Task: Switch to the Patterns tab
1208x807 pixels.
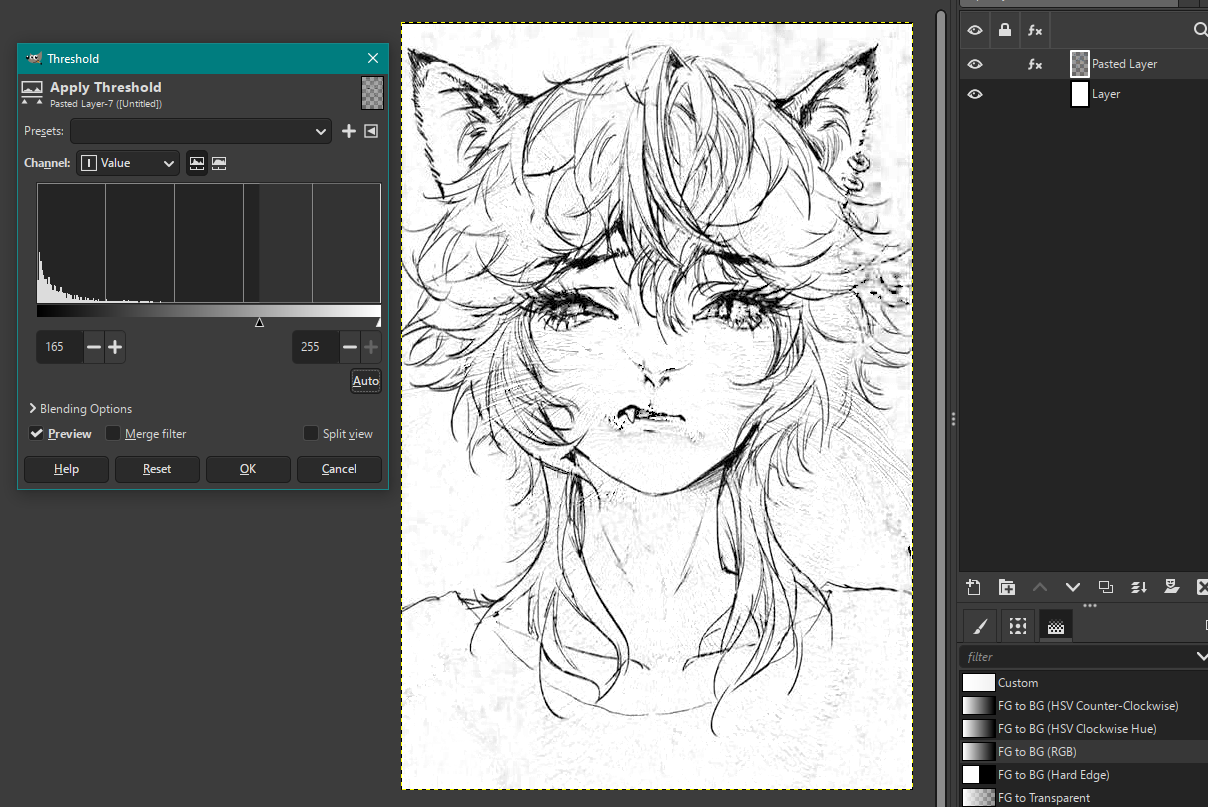Action: click(1018, 626)
